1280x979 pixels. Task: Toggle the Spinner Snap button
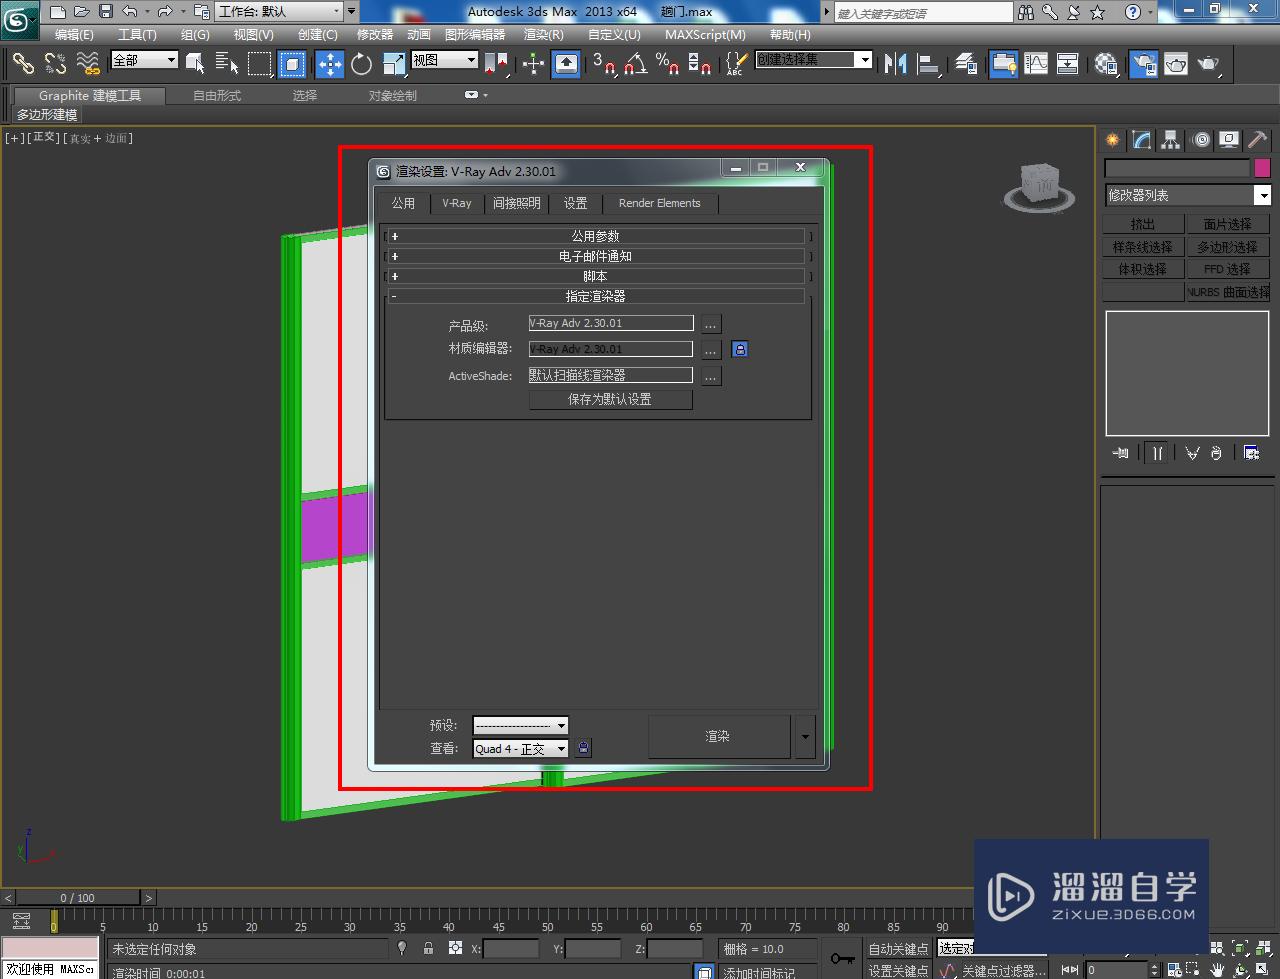(700, 63)
